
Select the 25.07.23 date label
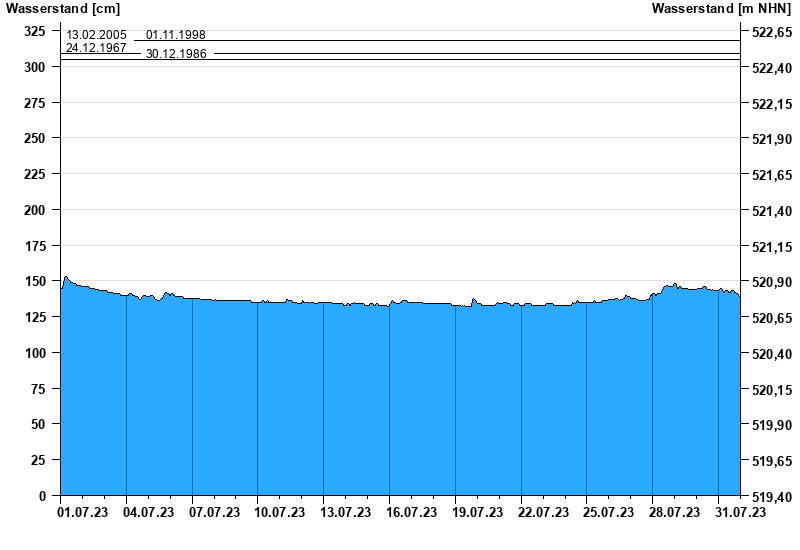point(609,513)
